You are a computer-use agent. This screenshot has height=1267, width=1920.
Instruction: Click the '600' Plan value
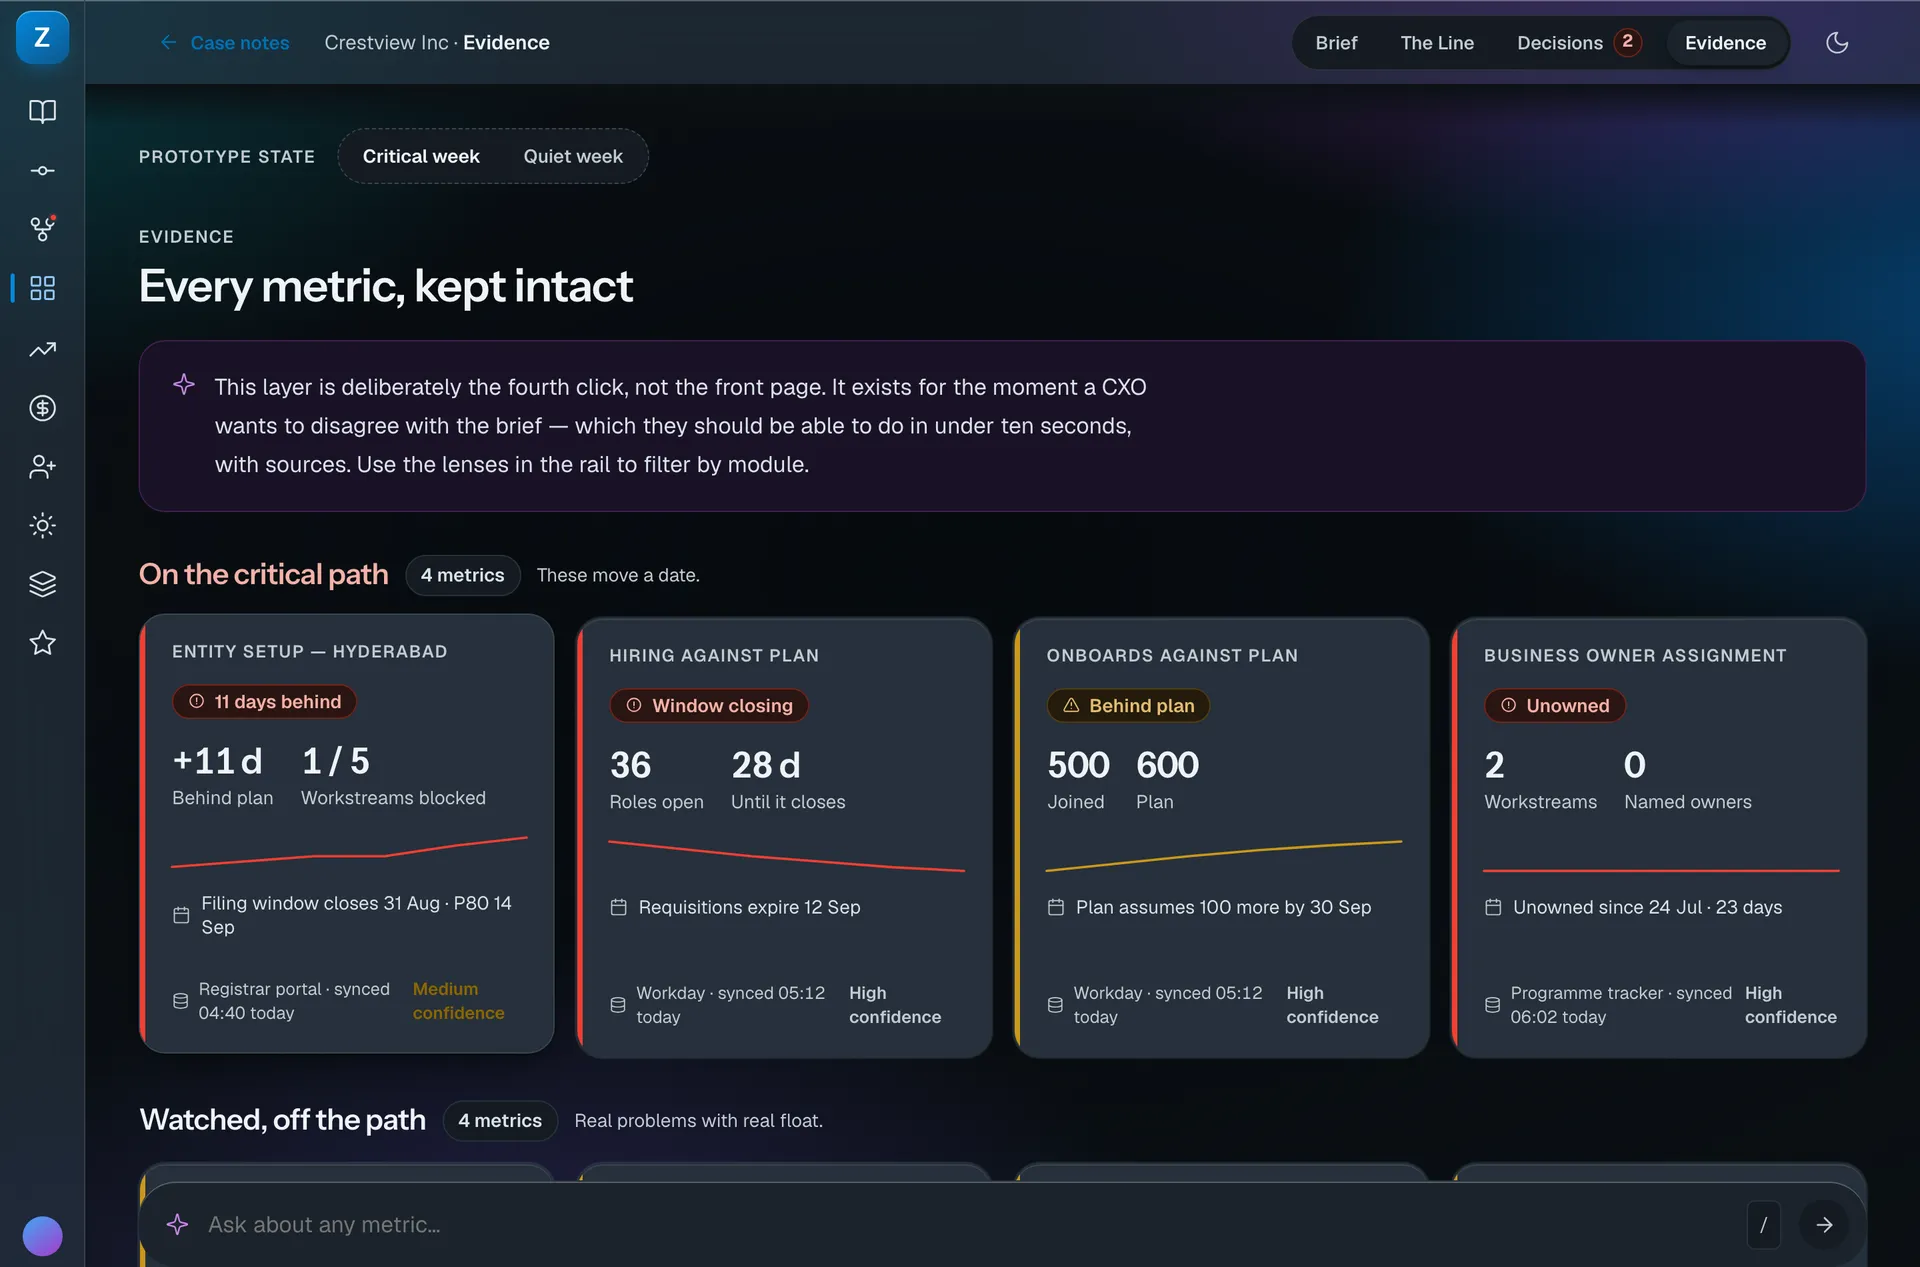tap(1167, 766)
